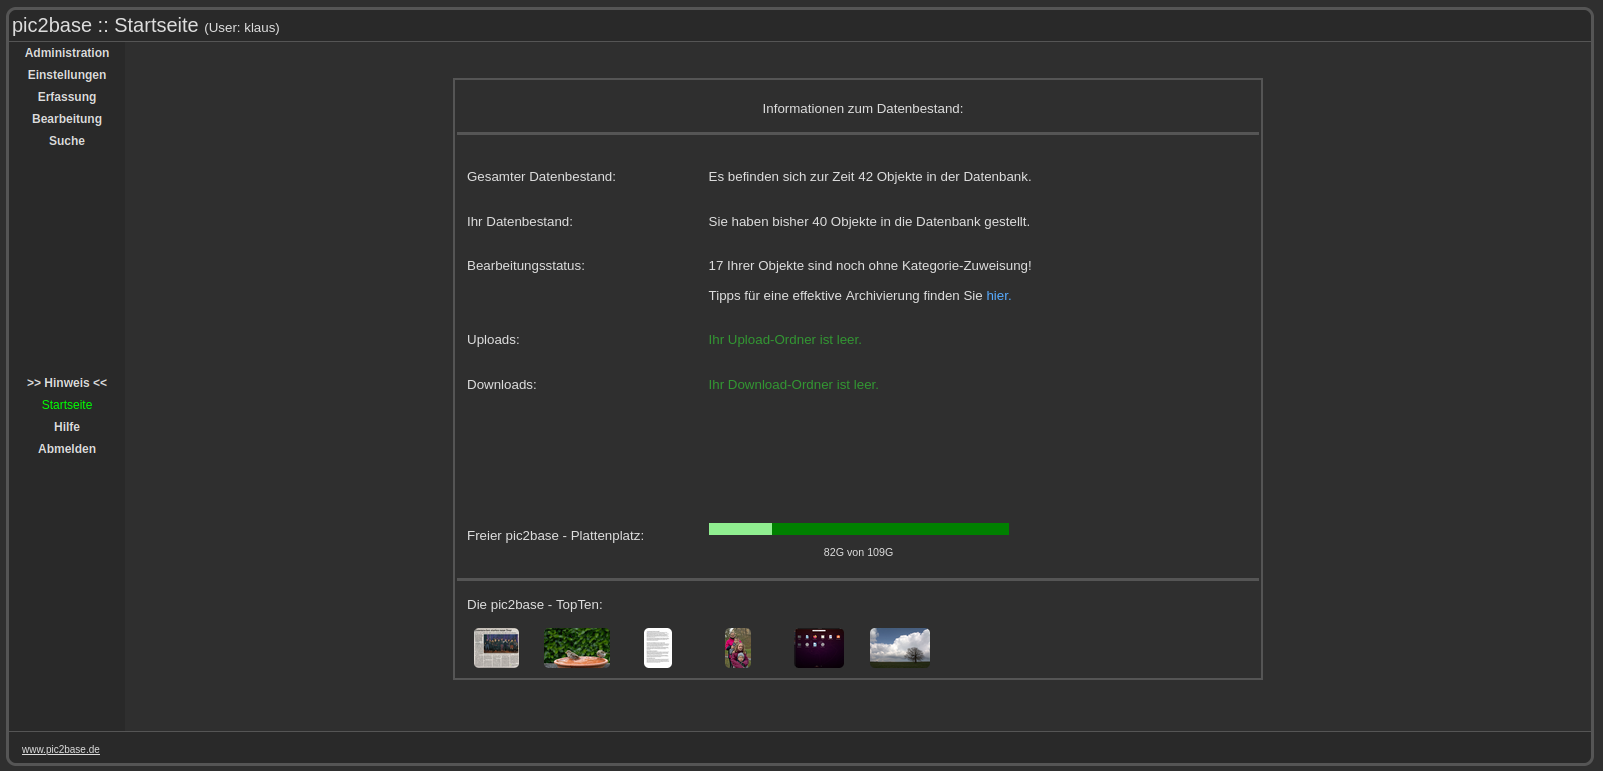
Task: Open the white text document thumbnail
Action: point(658,648)
